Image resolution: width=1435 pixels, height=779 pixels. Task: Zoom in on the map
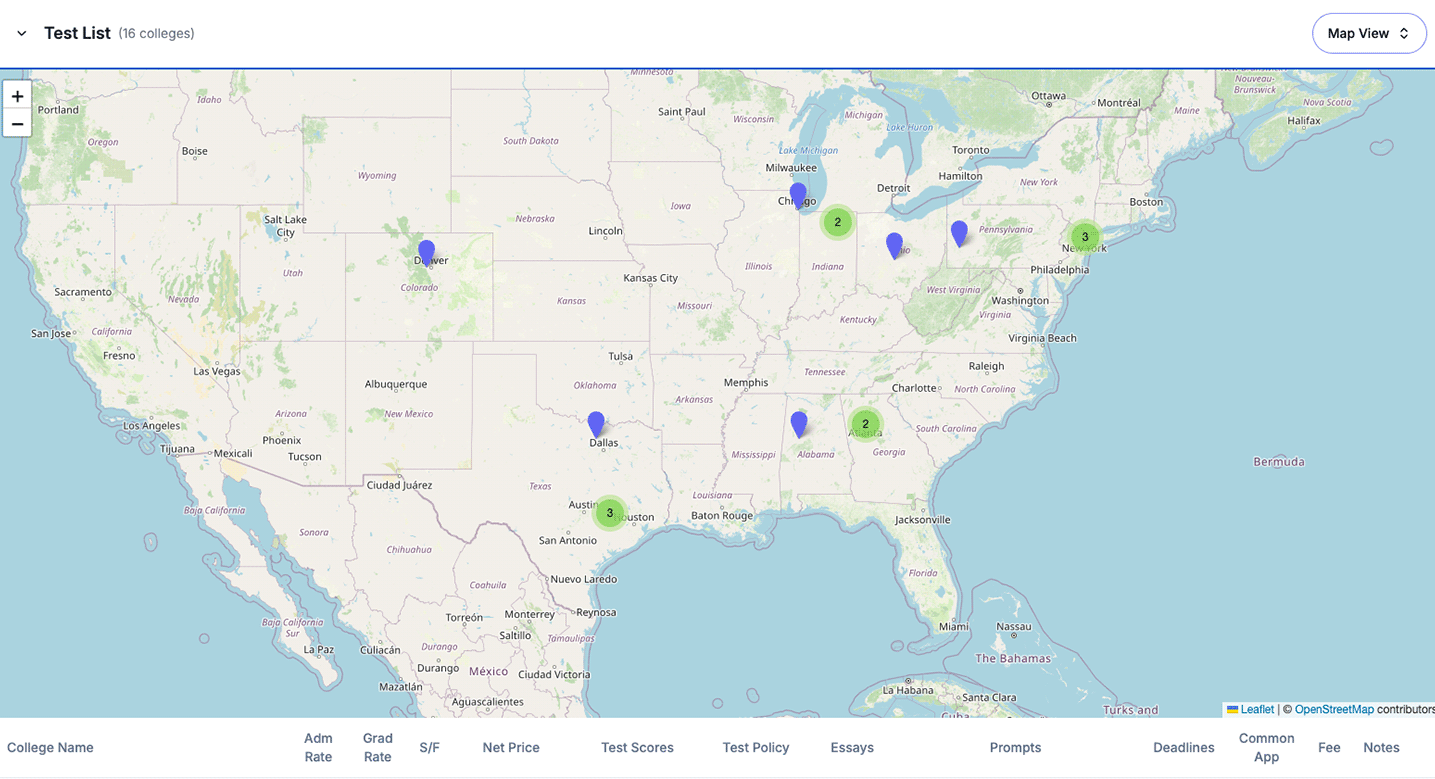(17, 96)
